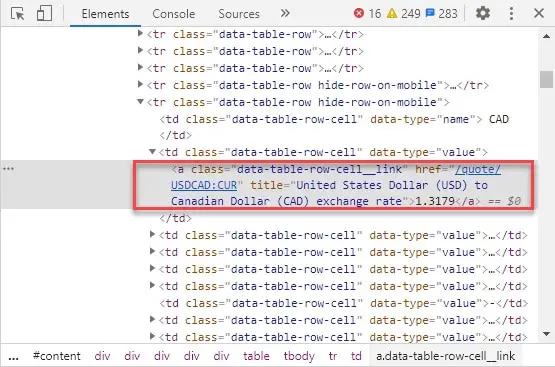Toggle the device toolbar icon
555x367 pixels.
pos(44,13)
